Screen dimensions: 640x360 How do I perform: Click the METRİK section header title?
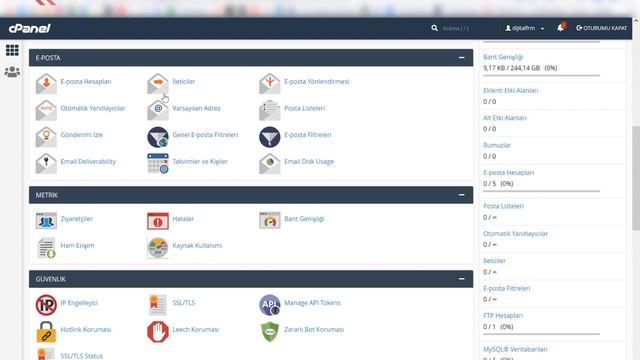[47, 195]
